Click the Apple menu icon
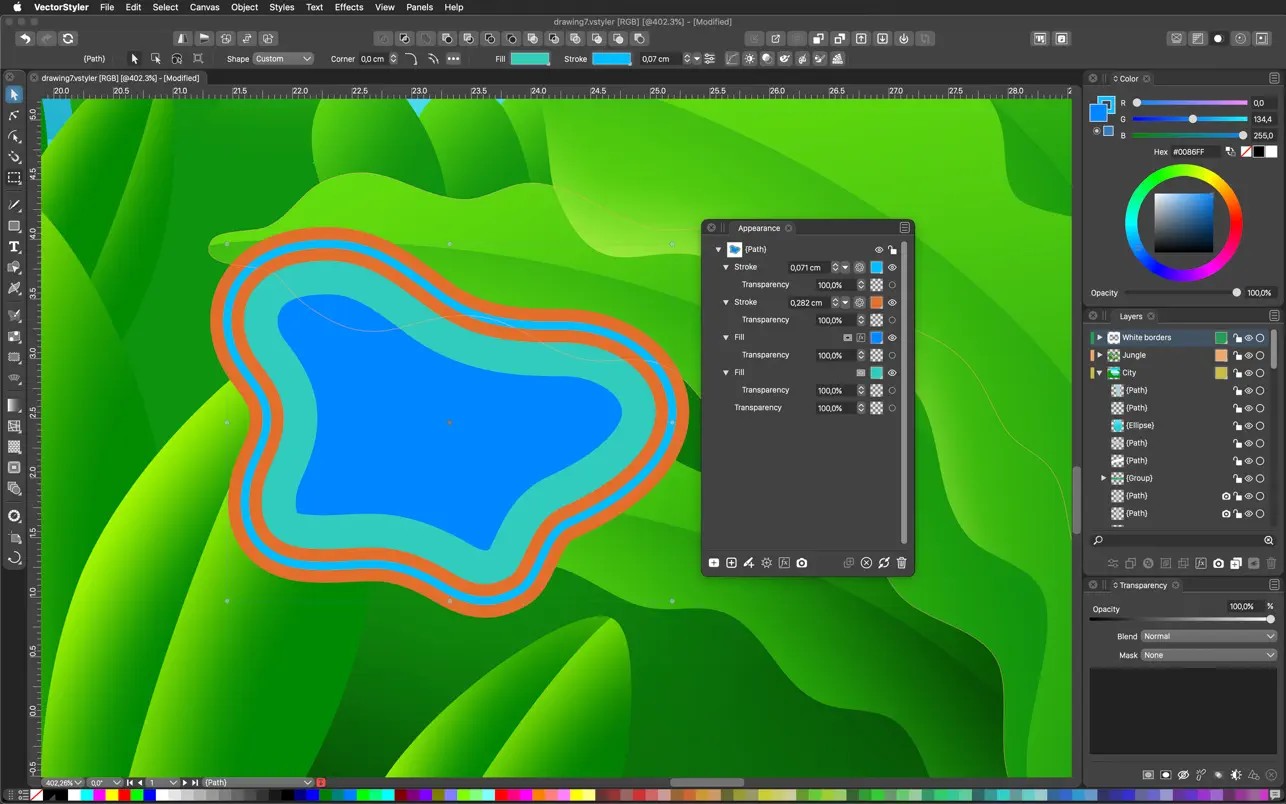1286x804 pixels. pos(16,7)
